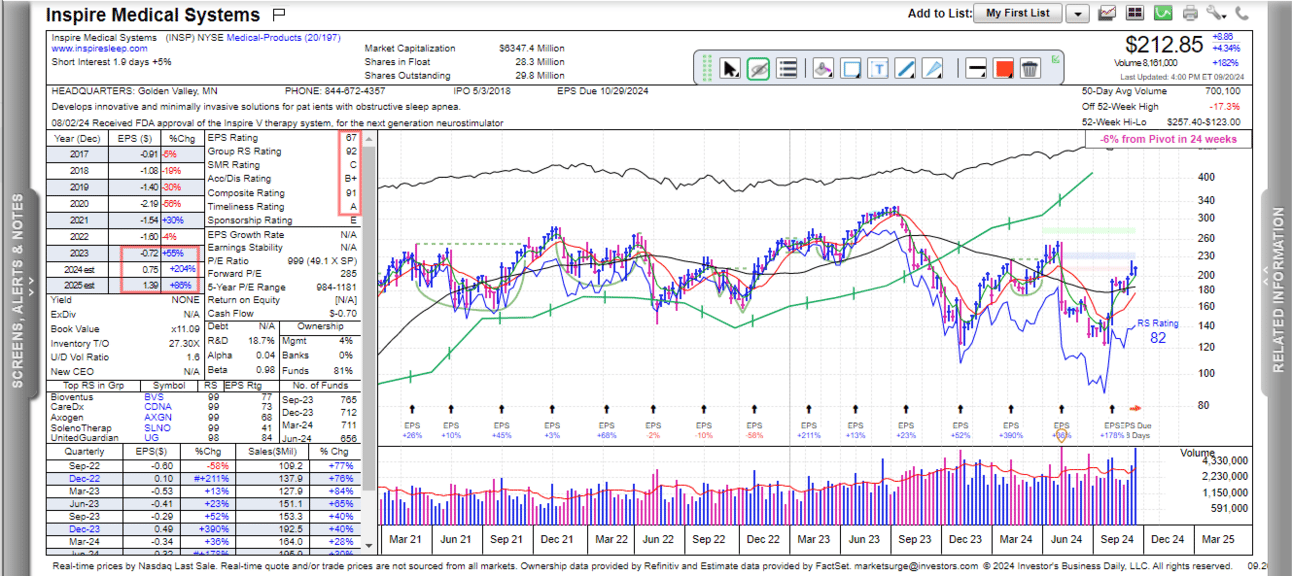The width and height of the screenshot is (1292, 576).
Task: Open the wrench settings dropdown
Action: pyautogui.click(x=1216, y=13)
